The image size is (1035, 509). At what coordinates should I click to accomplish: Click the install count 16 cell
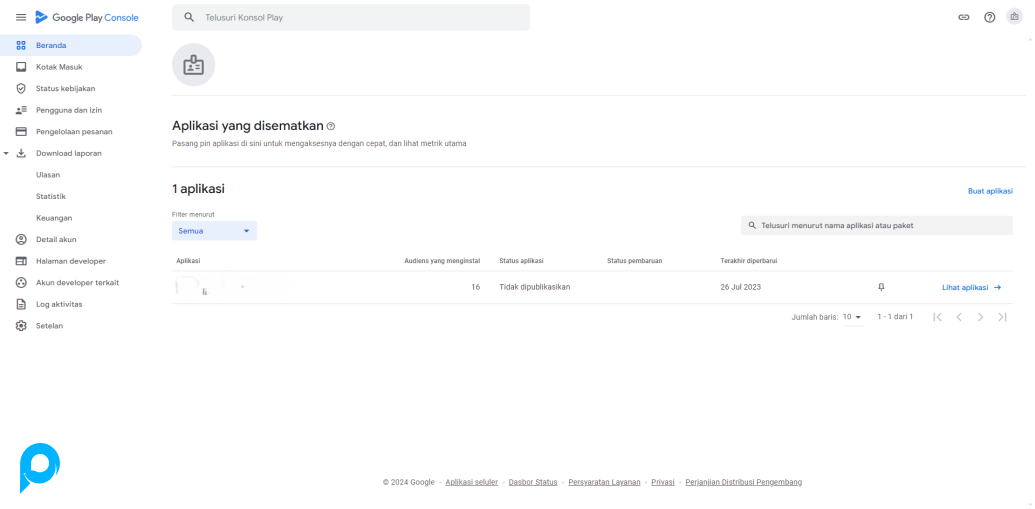click(x=476, y=287)
